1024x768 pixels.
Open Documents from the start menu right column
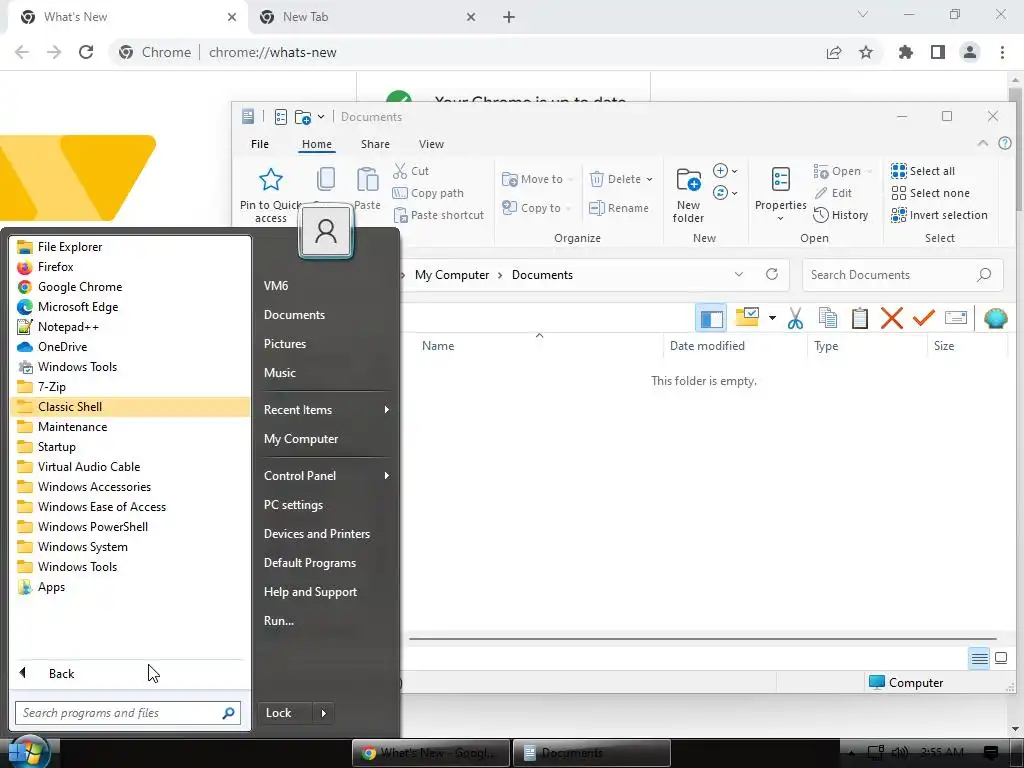(x=294, y=315)
